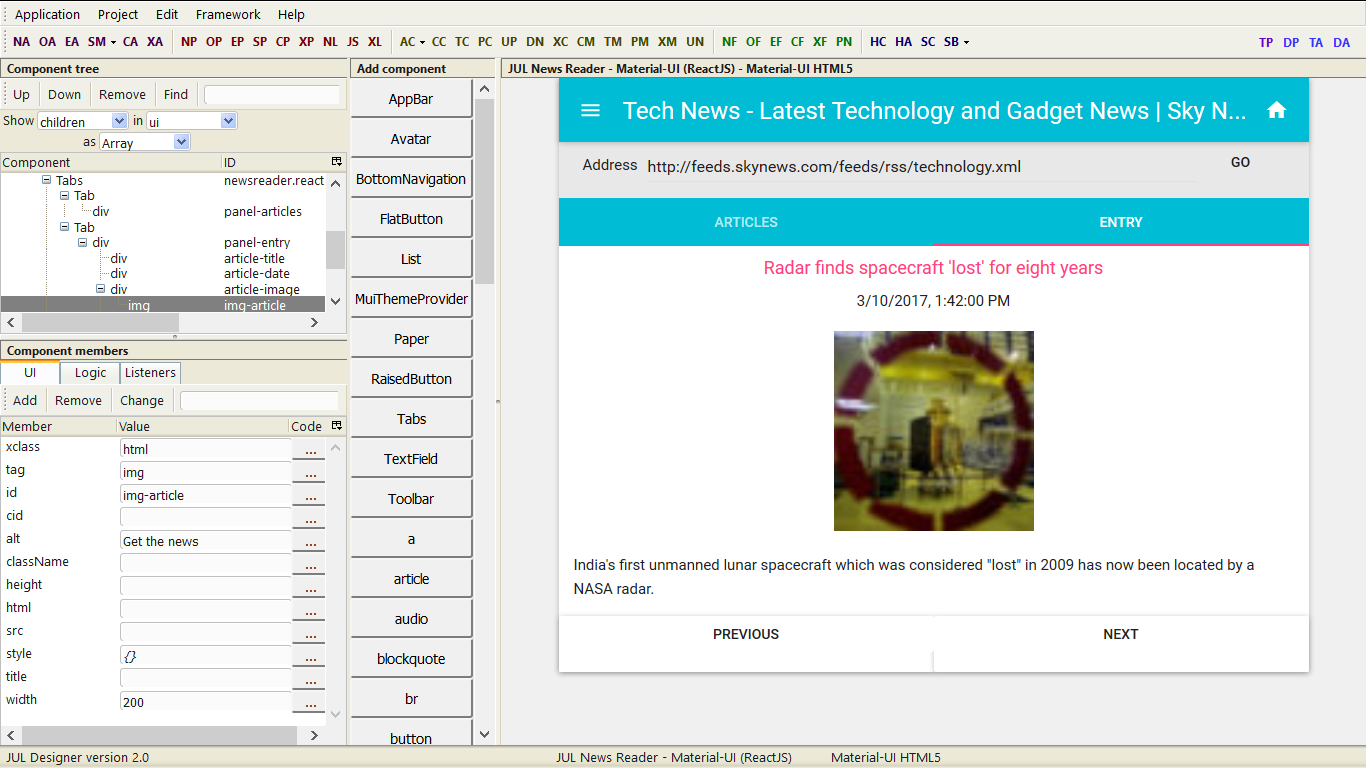The width and height of the screenshot is (1366, 768).
Task: Click the TP toolbar button
Action: point(1266,43)
